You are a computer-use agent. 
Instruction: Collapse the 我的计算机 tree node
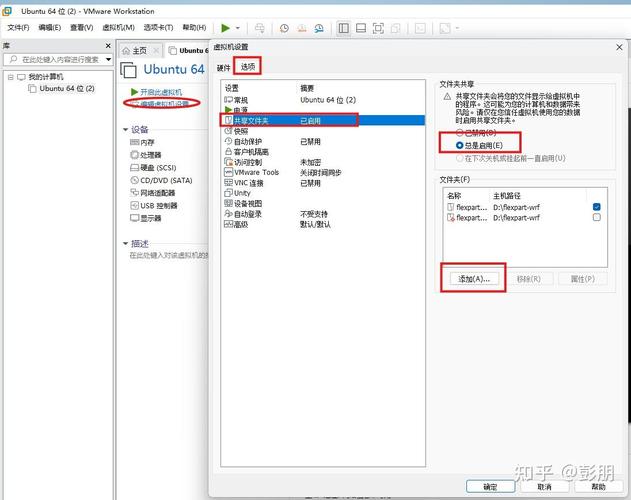(11, 77)
